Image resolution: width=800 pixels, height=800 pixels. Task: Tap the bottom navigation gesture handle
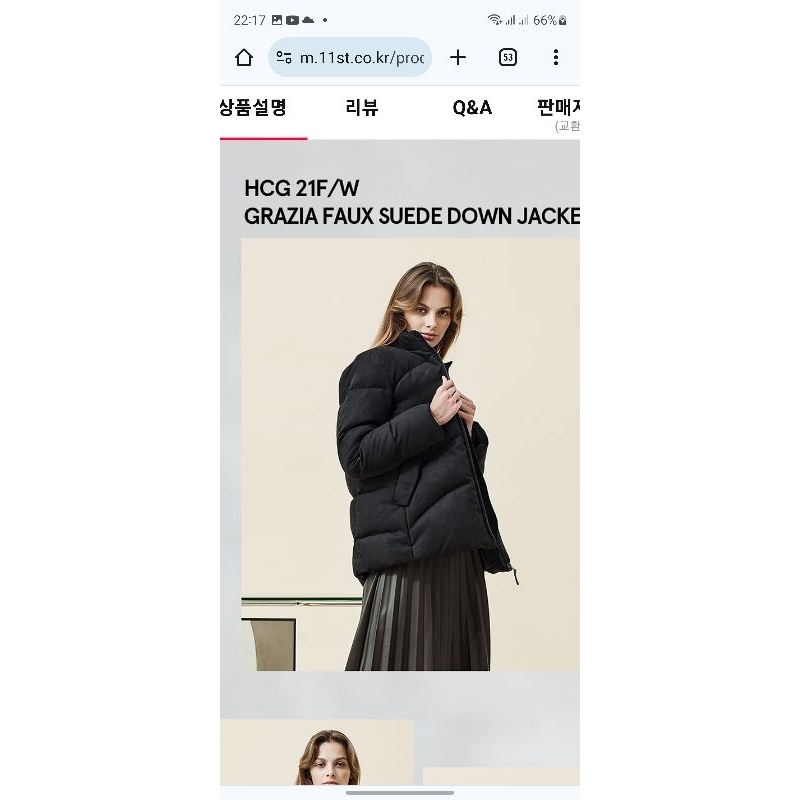[x=399, y=793]
